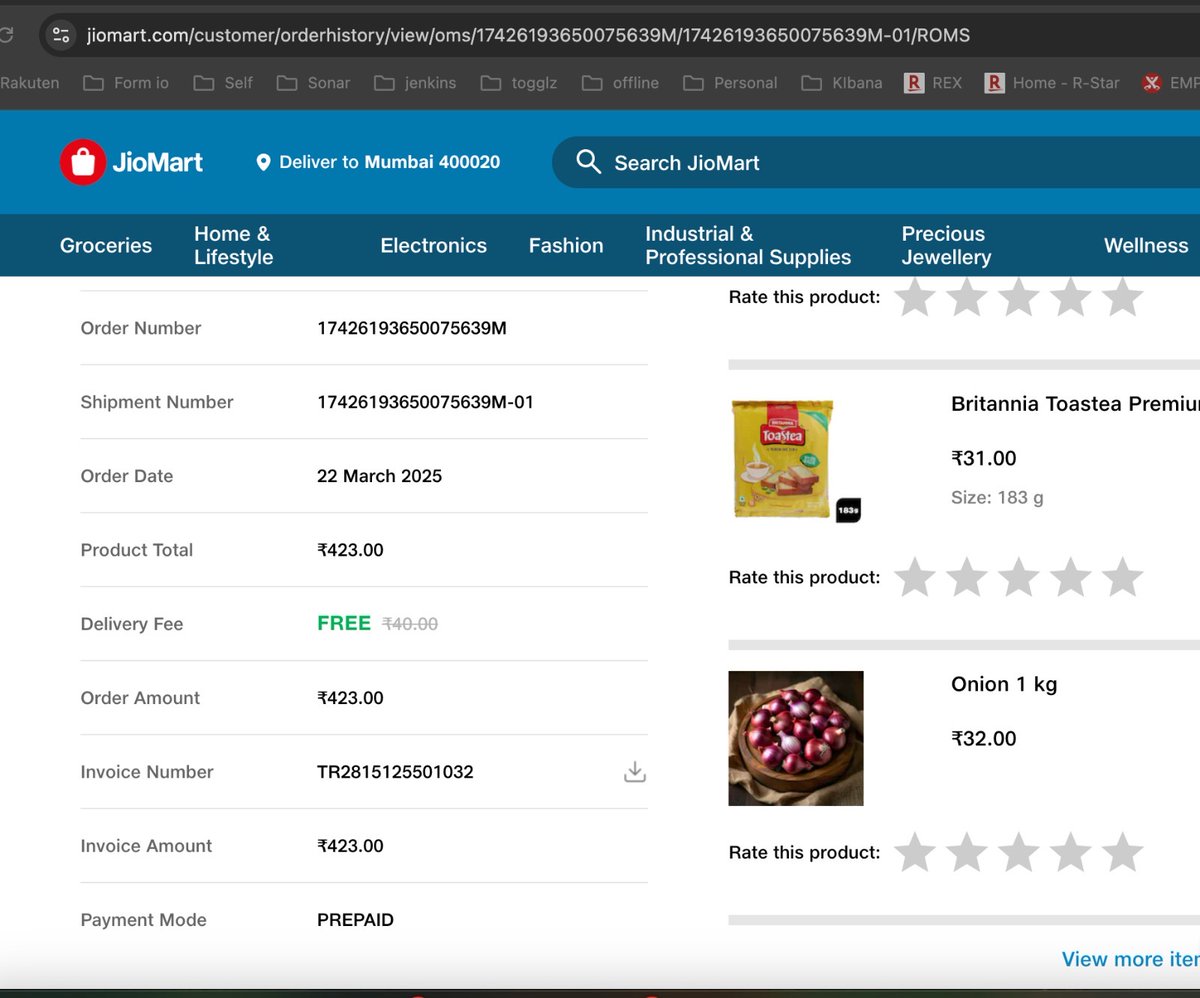This screenshot has height=998, width=1200.
Task: Rate Onion 1 kg one star
Action: 914,852
